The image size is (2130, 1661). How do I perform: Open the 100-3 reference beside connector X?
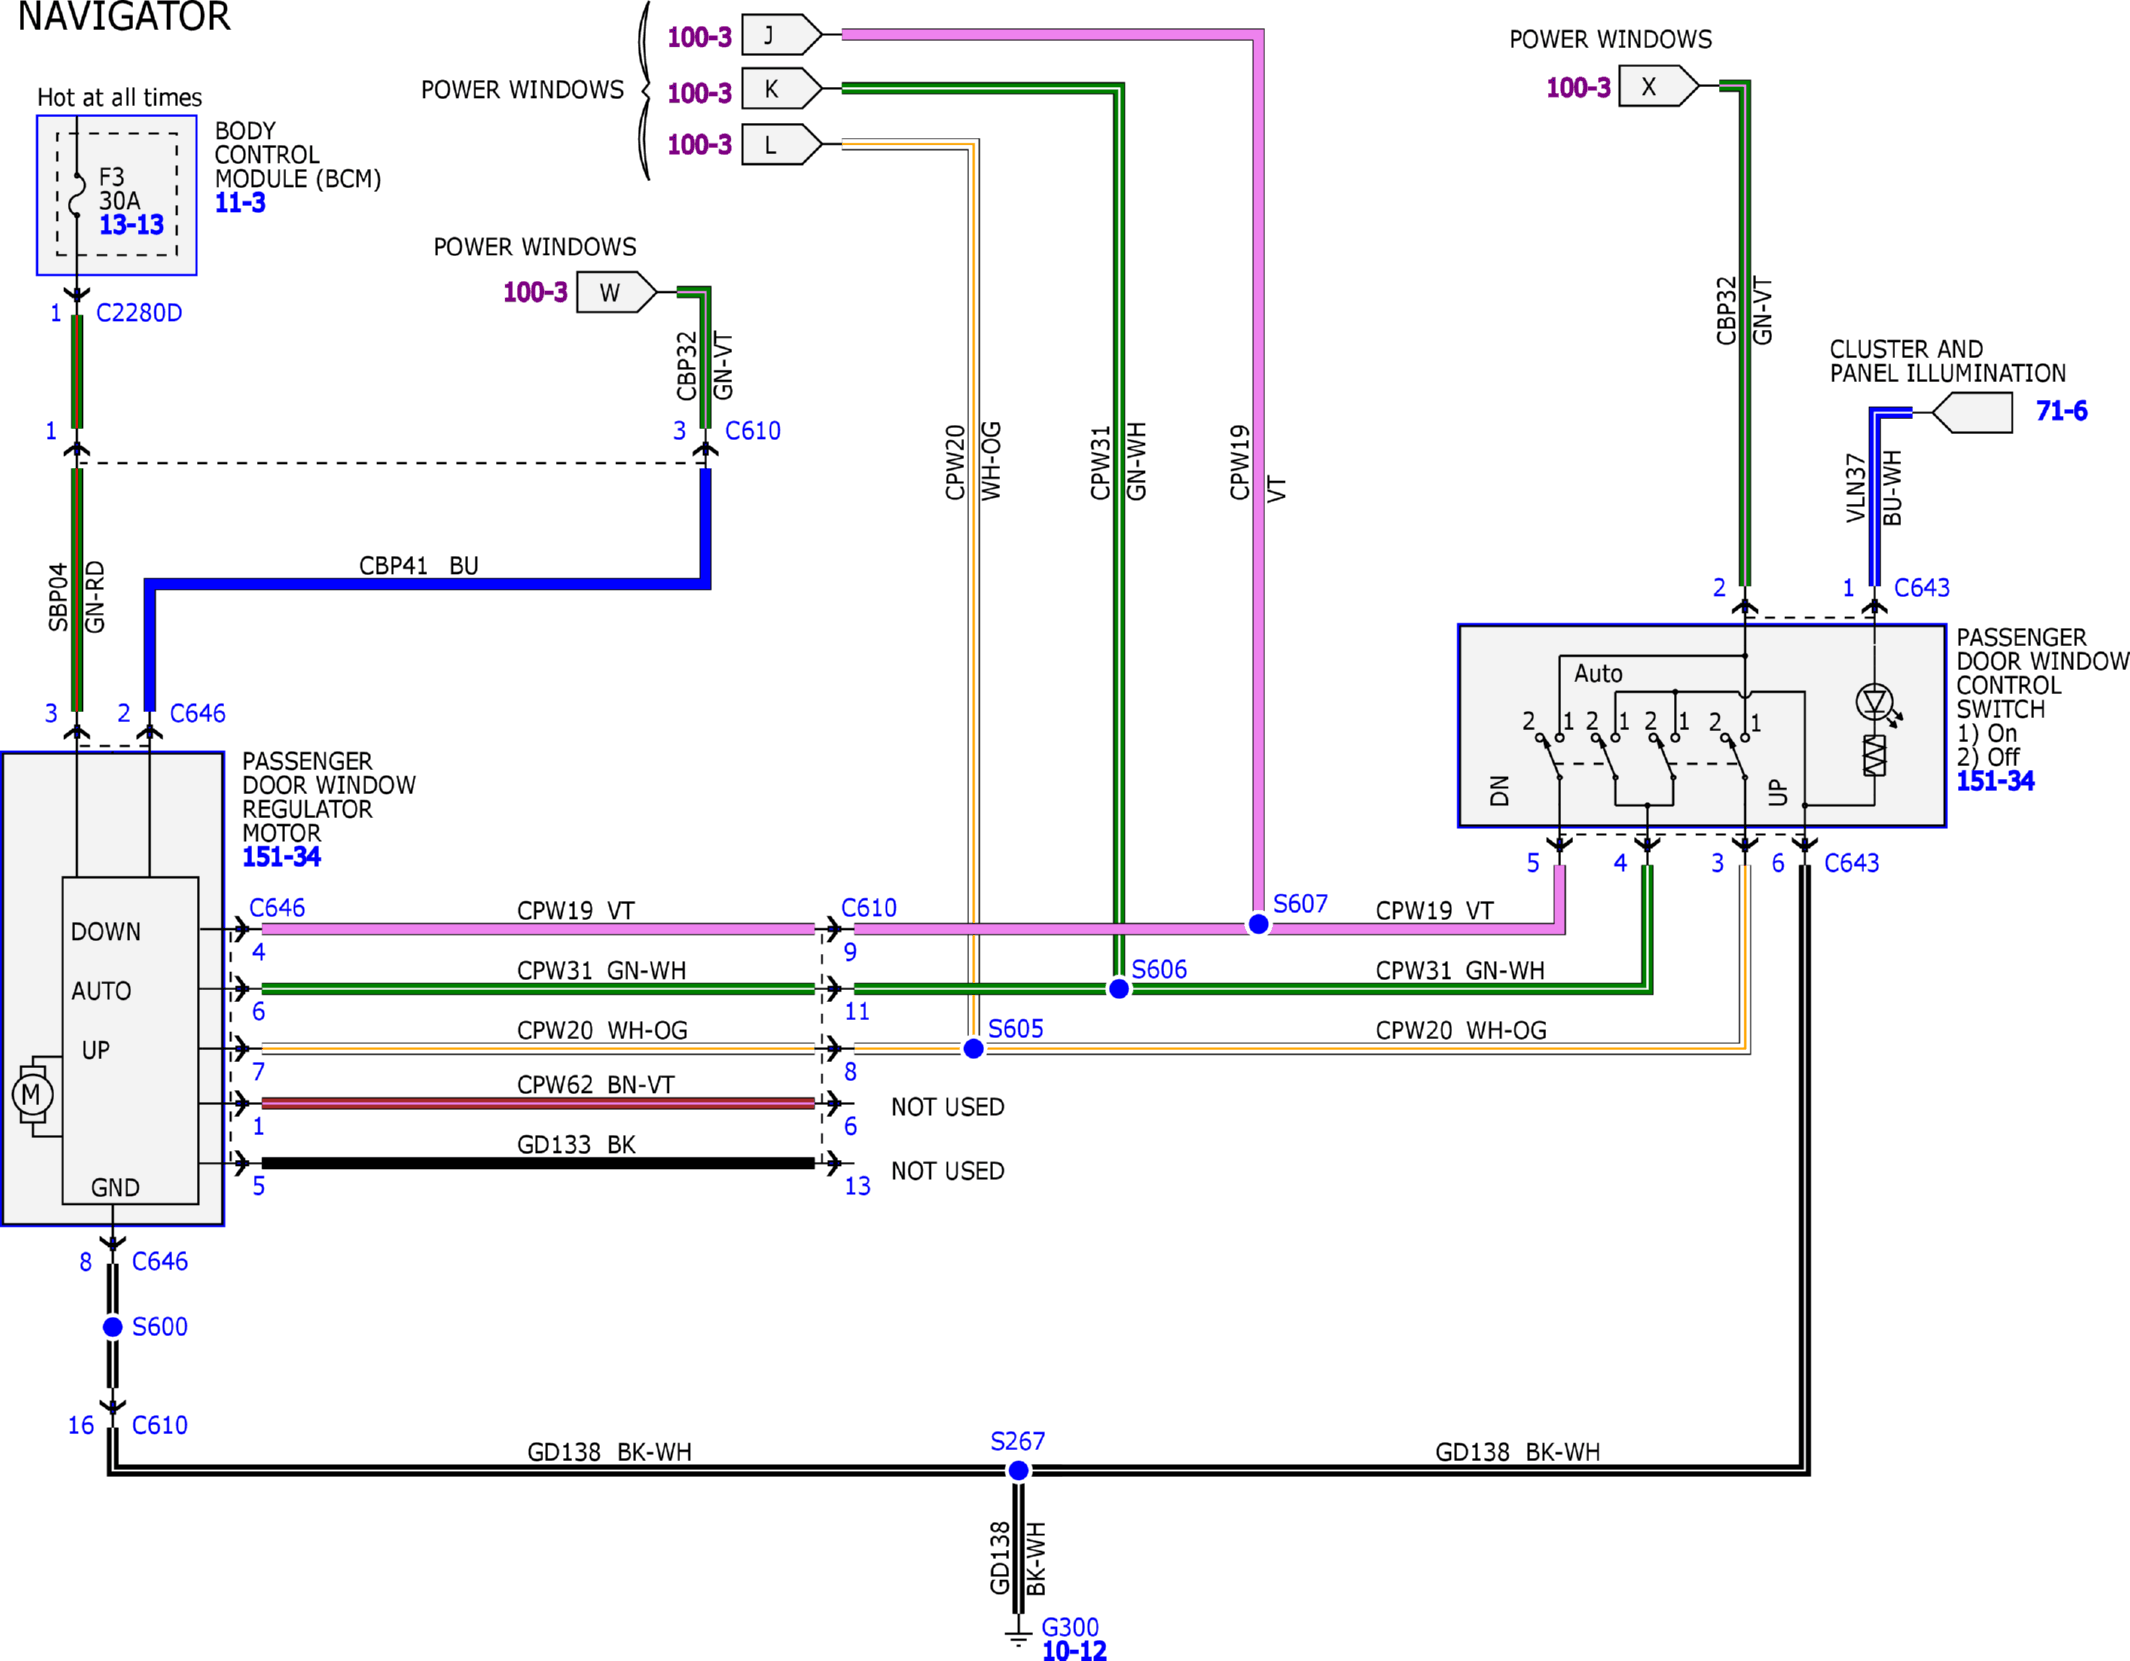(1578, 88)
